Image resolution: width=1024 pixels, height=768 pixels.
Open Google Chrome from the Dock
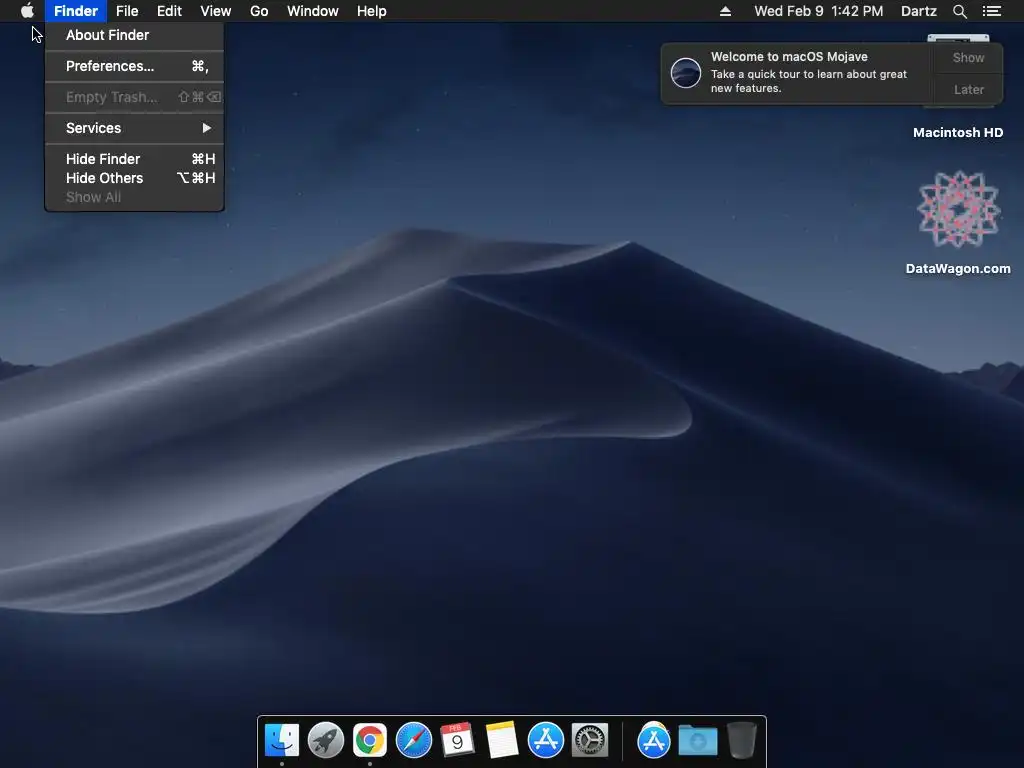[x=370, y=740]
